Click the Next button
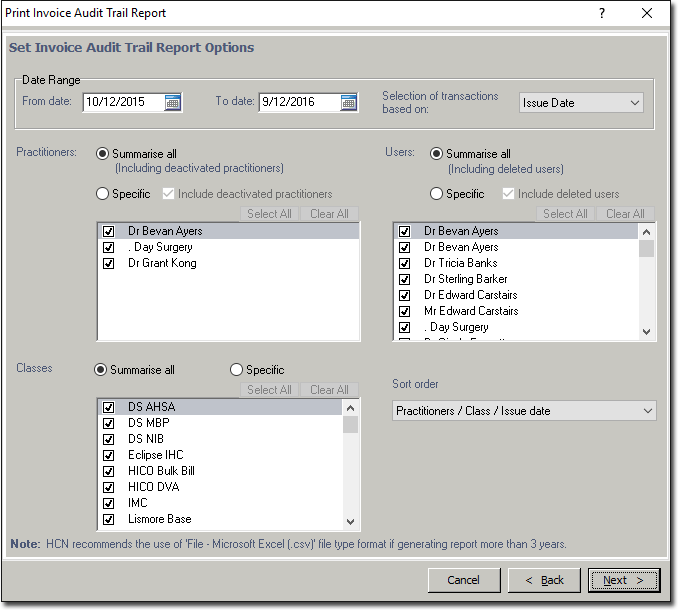The image size is (678, 610). click(624, 580)
